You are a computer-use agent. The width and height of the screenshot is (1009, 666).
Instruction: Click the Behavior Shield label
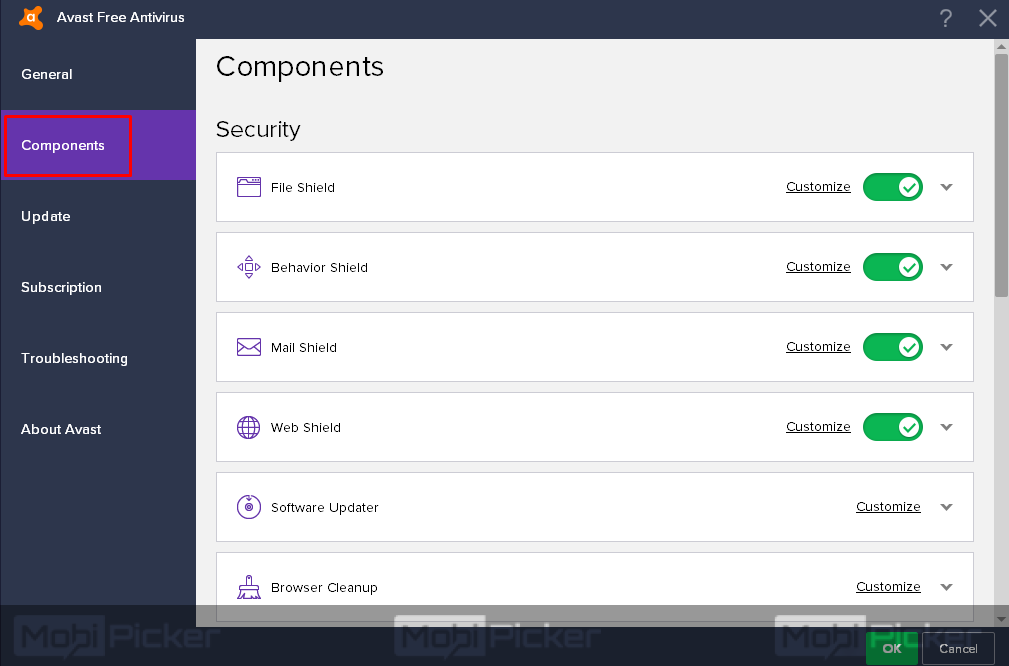[319, 267]
